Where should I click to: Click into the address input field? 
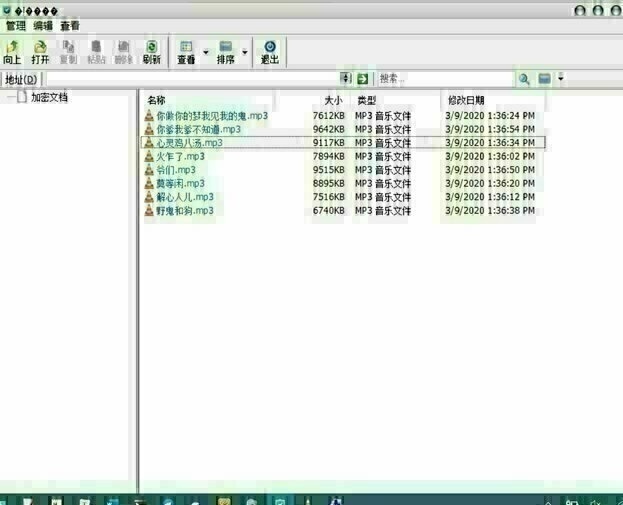[x=193, y=79]
